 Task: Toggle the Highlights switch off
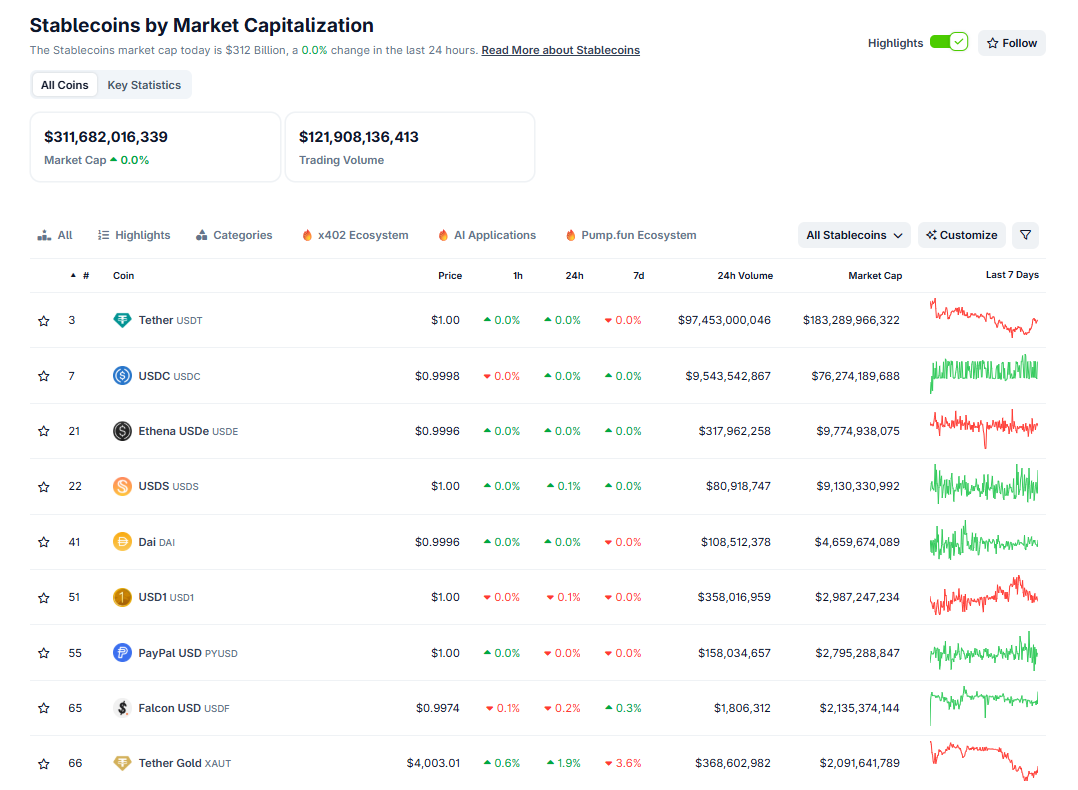[x=948, y=42]
